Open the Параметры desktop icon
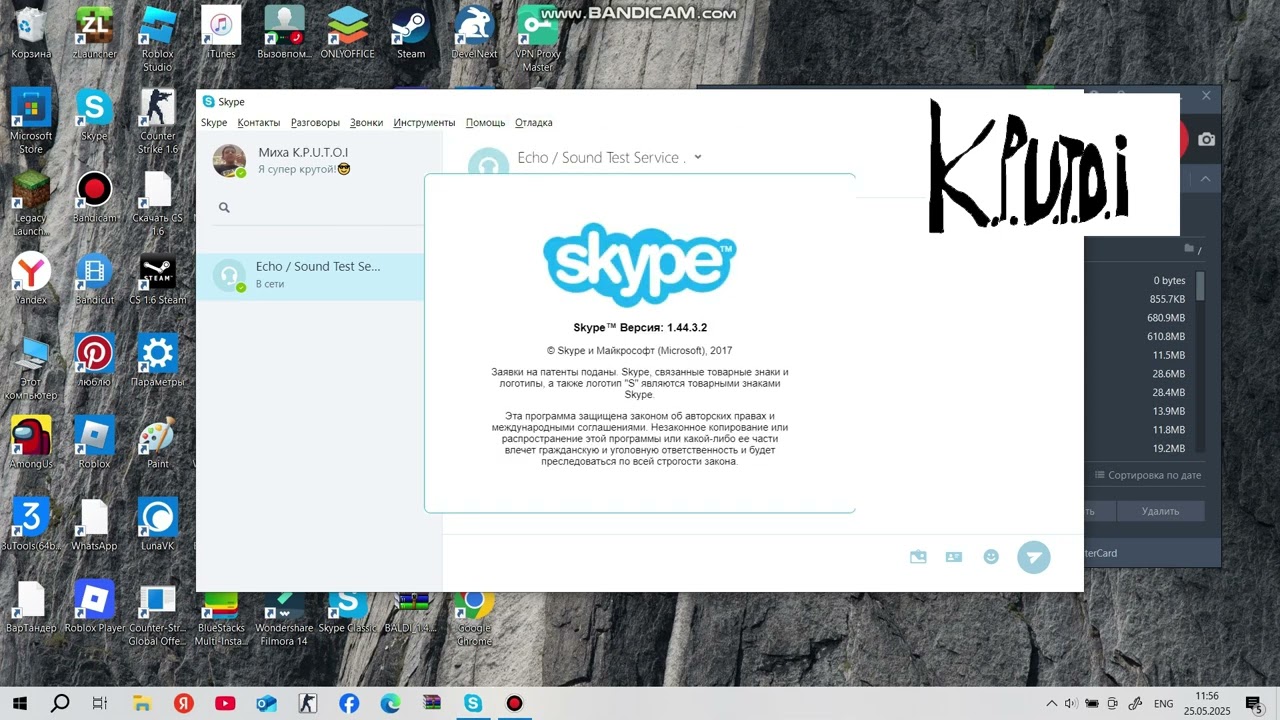 tap(157, 361)
